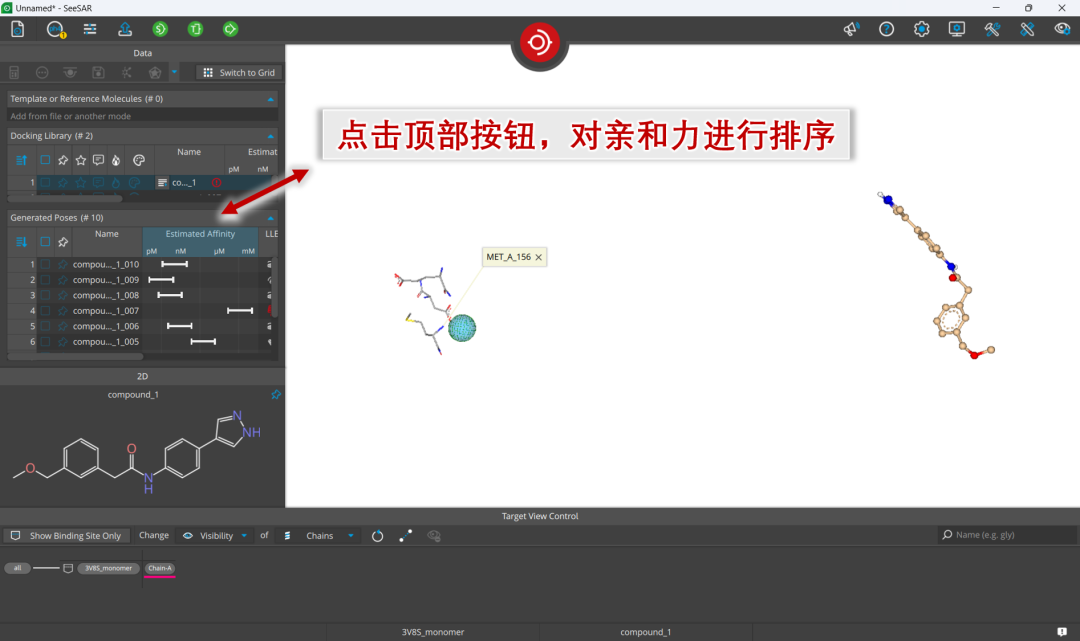Click the calculator icon in Data toolbar
The image size is (1080, 641).
(14, 72)
